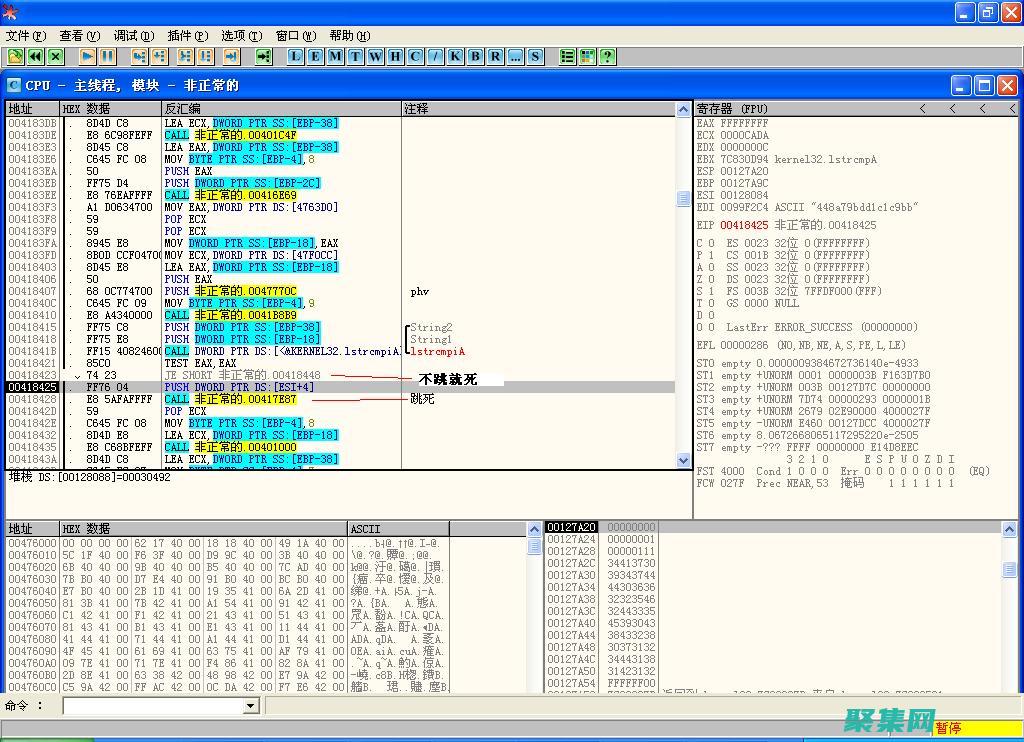Click the disassembly pane vertical scrollbar
Screen dimensions: 1024x742
pos(684,300)
